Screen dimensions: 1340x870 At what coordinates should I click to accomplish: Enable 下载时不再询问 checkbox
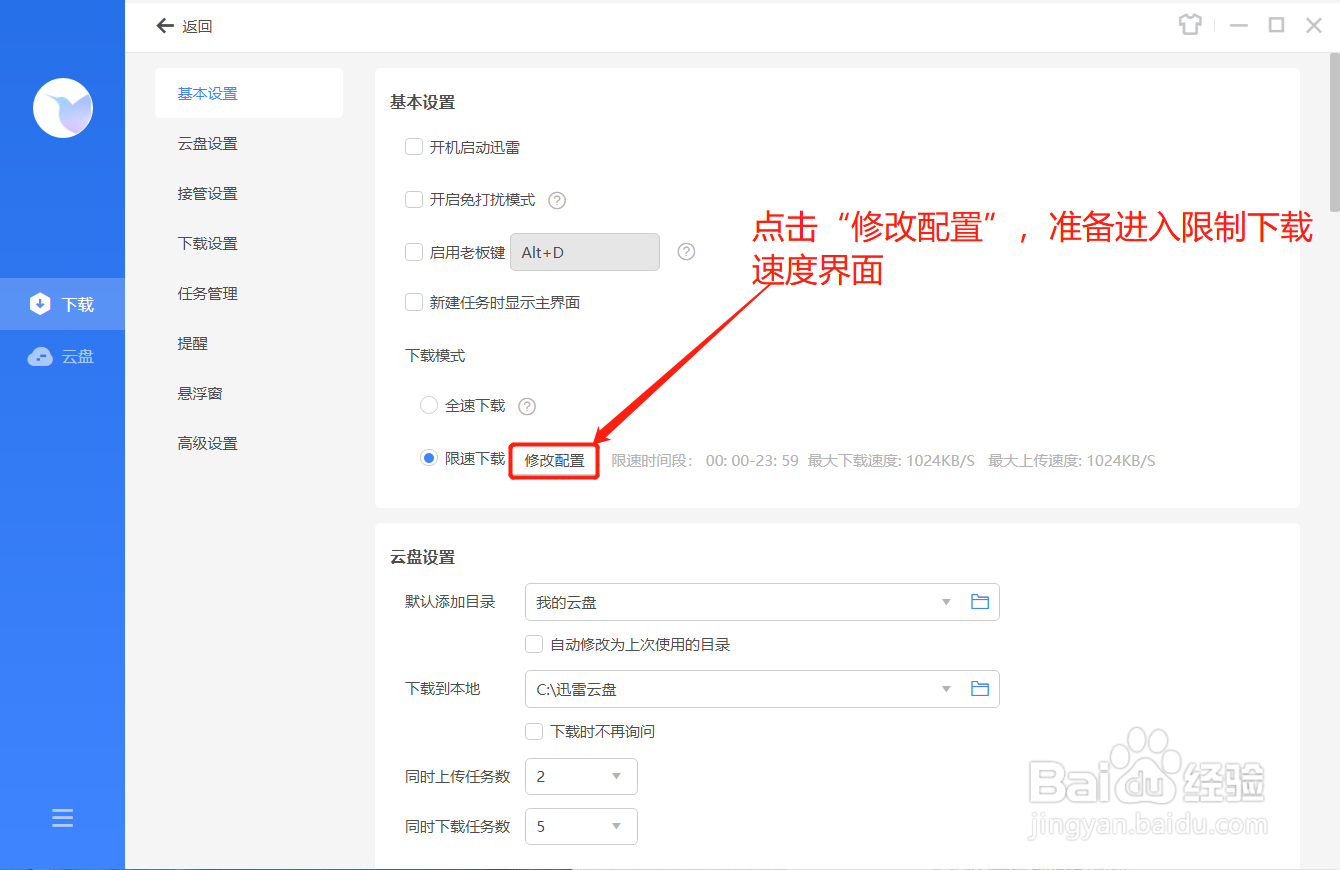pyautogui.click(x=533, y=731)
